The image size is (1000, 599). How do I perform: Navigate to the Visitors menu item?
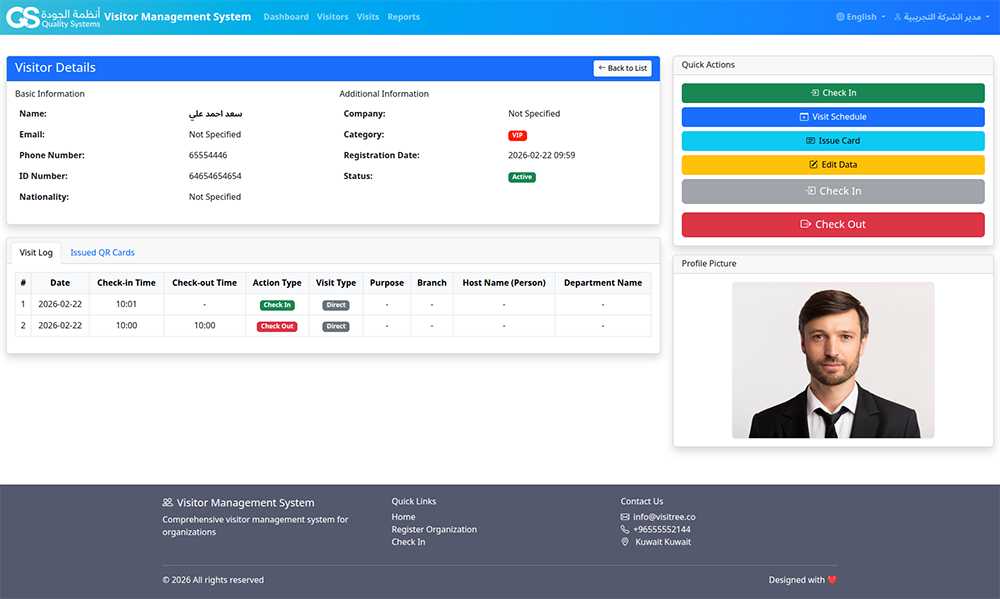coord(332,16)
